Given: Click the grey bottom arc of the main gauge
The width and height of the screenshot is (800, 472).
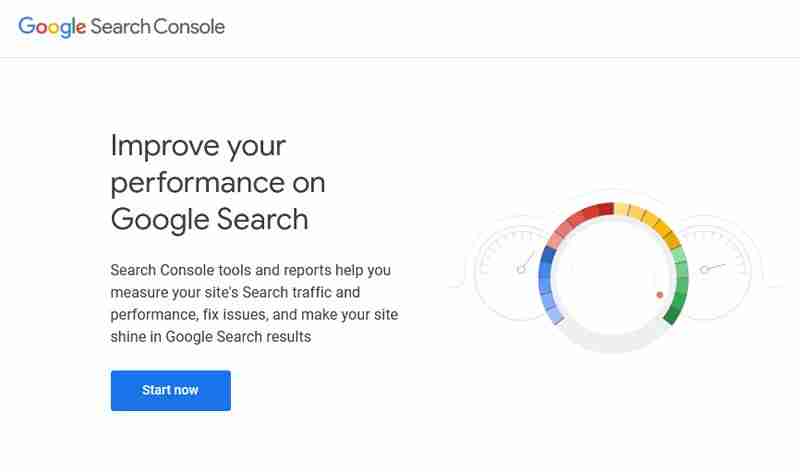Looking at the screenshot, I should pos(612,345).
